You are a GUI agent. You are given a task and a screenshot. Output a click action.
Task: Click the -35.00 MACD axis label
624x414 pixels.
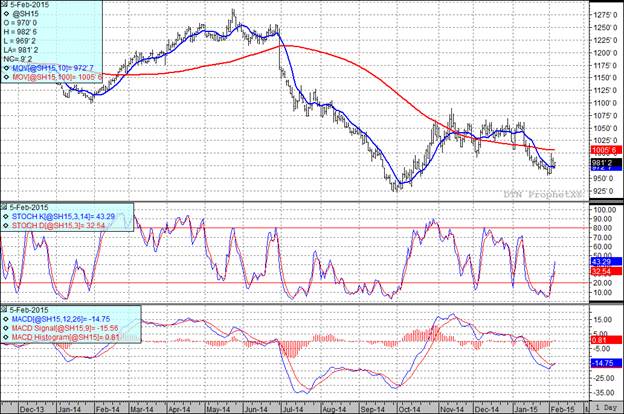point(603,393)
